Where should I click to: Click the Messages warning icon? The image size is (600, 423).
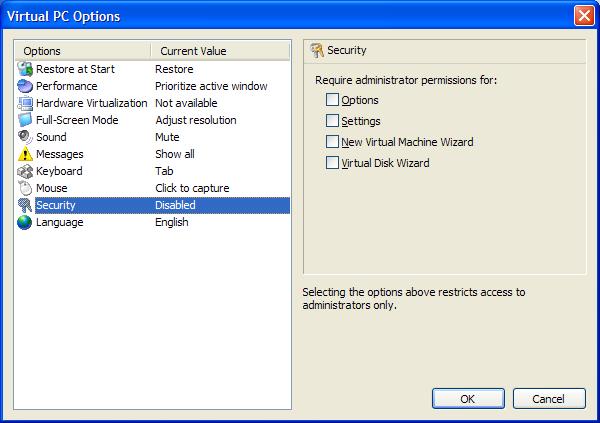click(x=25, y=154)
